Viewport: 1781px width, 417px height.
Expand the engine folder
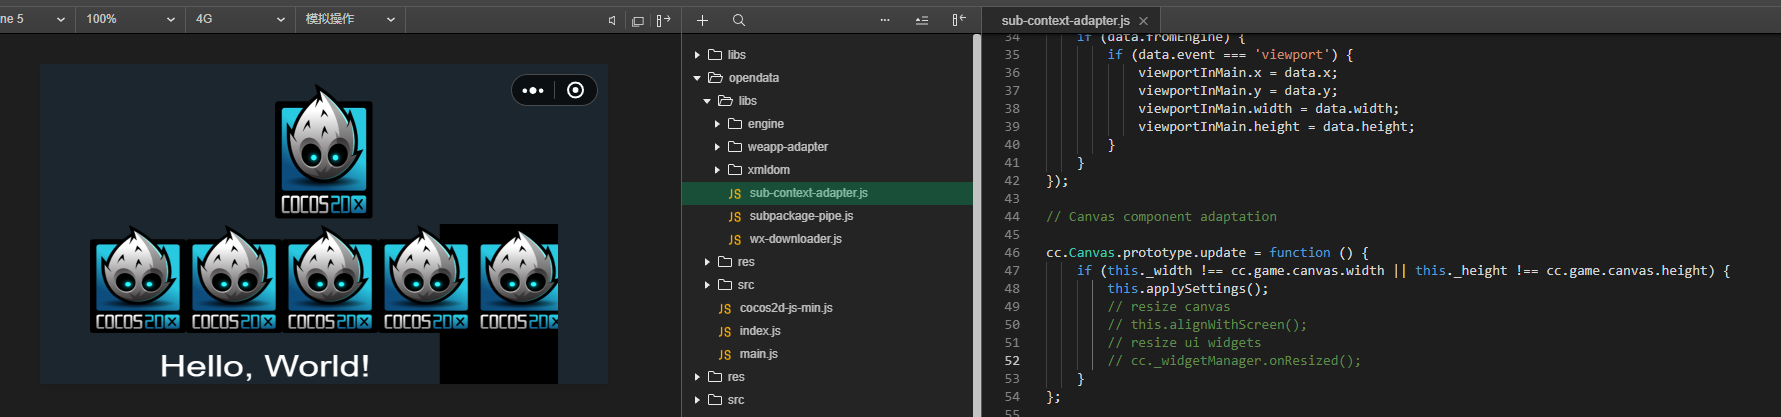point(717,124)
